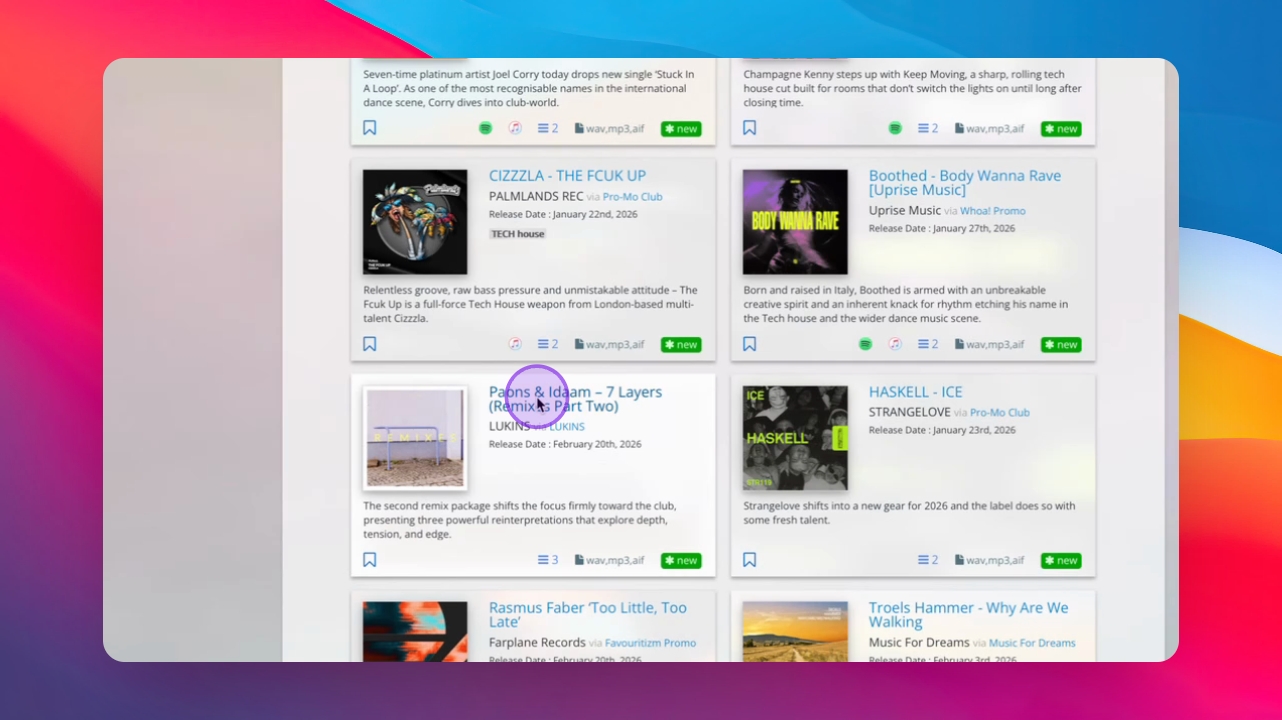The width and height of the screenshot is (1282, 720).
Task: Open the 'CIZZZLA - THE FCUK UP' title
Action: coord(567,176)
